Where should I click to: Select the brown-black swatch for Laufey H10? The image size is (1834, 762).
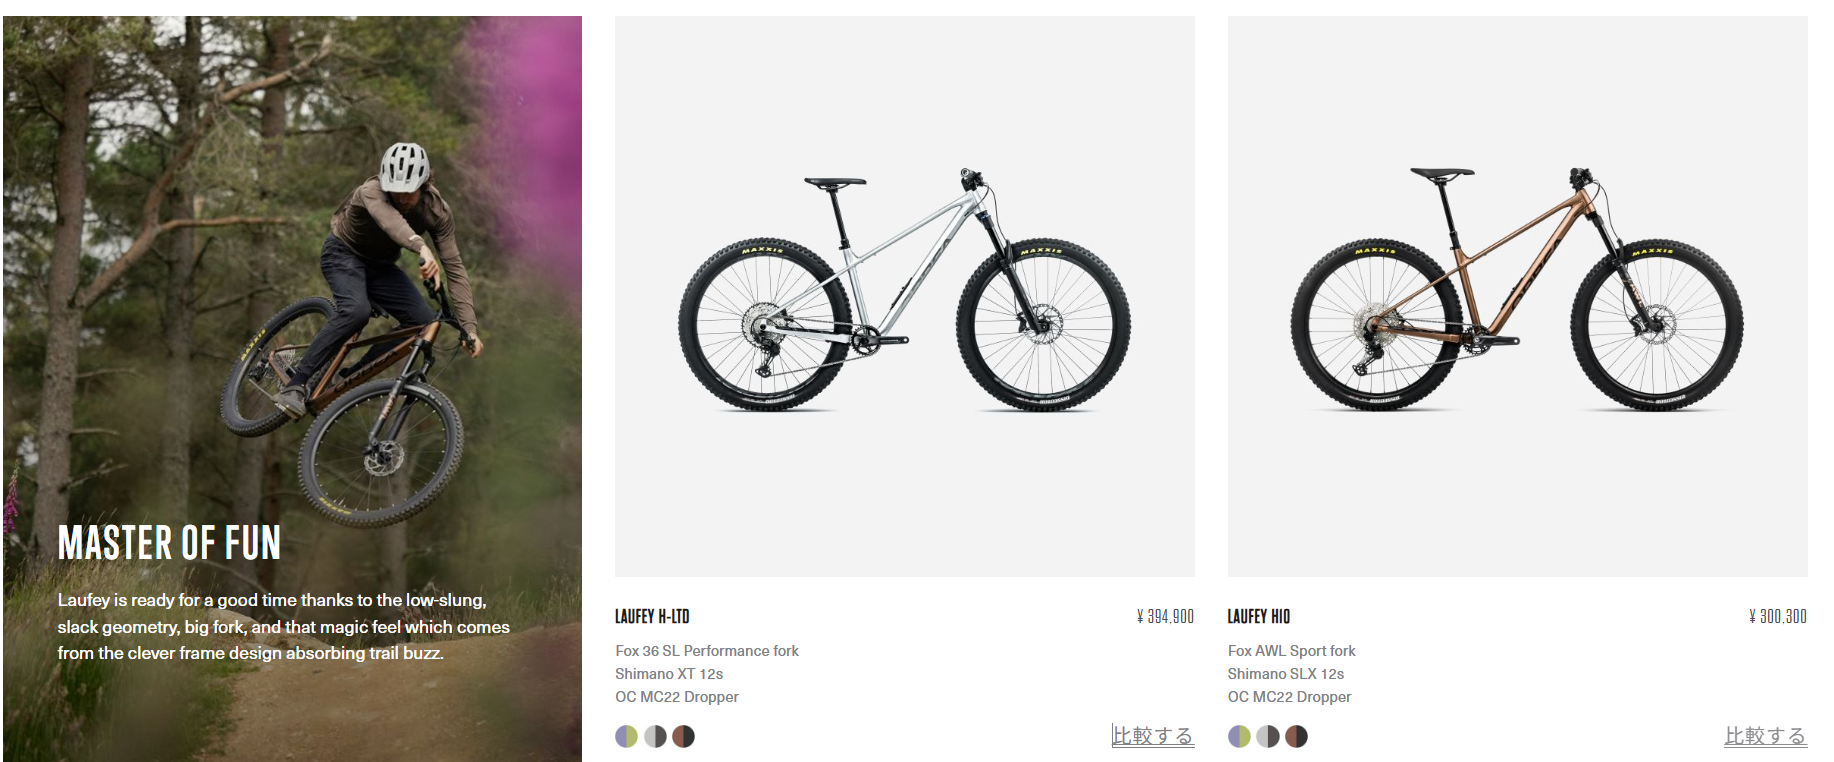[x=1296, y=737]
